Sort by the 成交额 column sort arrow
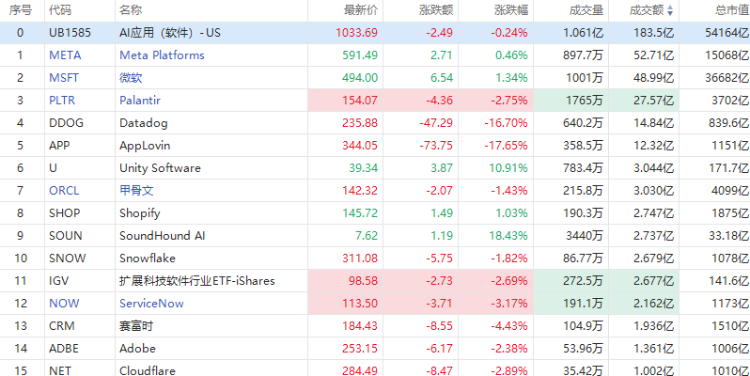 coord(670,11)
